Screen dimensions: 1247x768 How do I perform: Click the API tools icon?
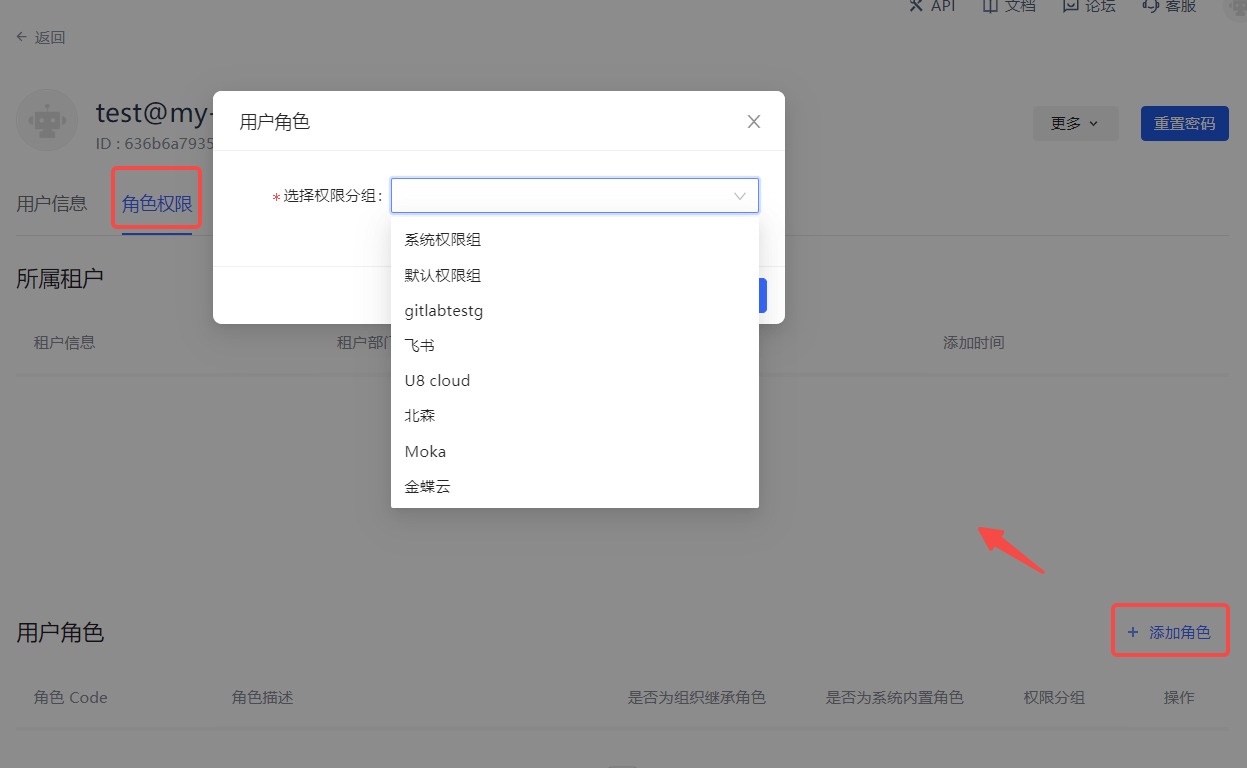(915, 5)
